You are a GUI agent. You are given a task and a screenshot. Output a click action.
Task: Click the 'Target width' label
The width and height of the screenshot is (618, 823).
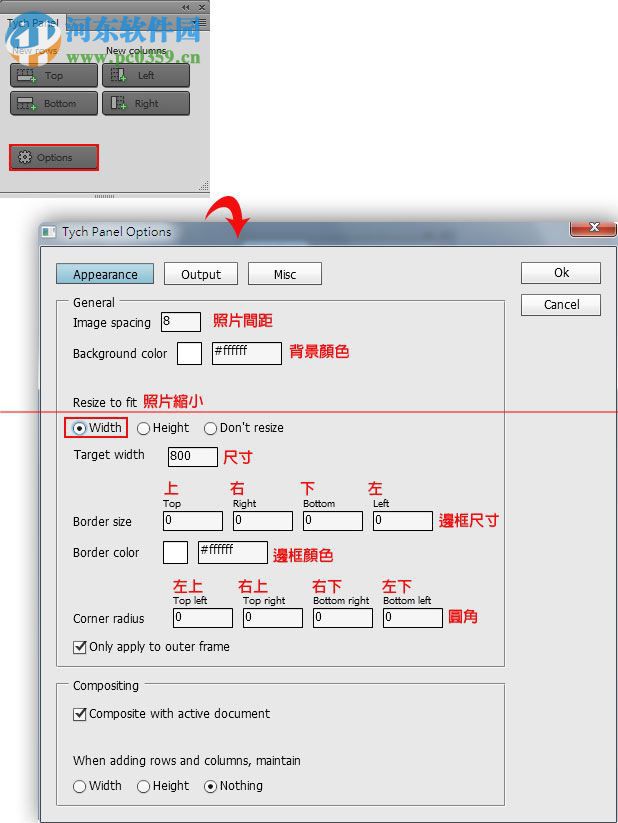pos(109,455)
